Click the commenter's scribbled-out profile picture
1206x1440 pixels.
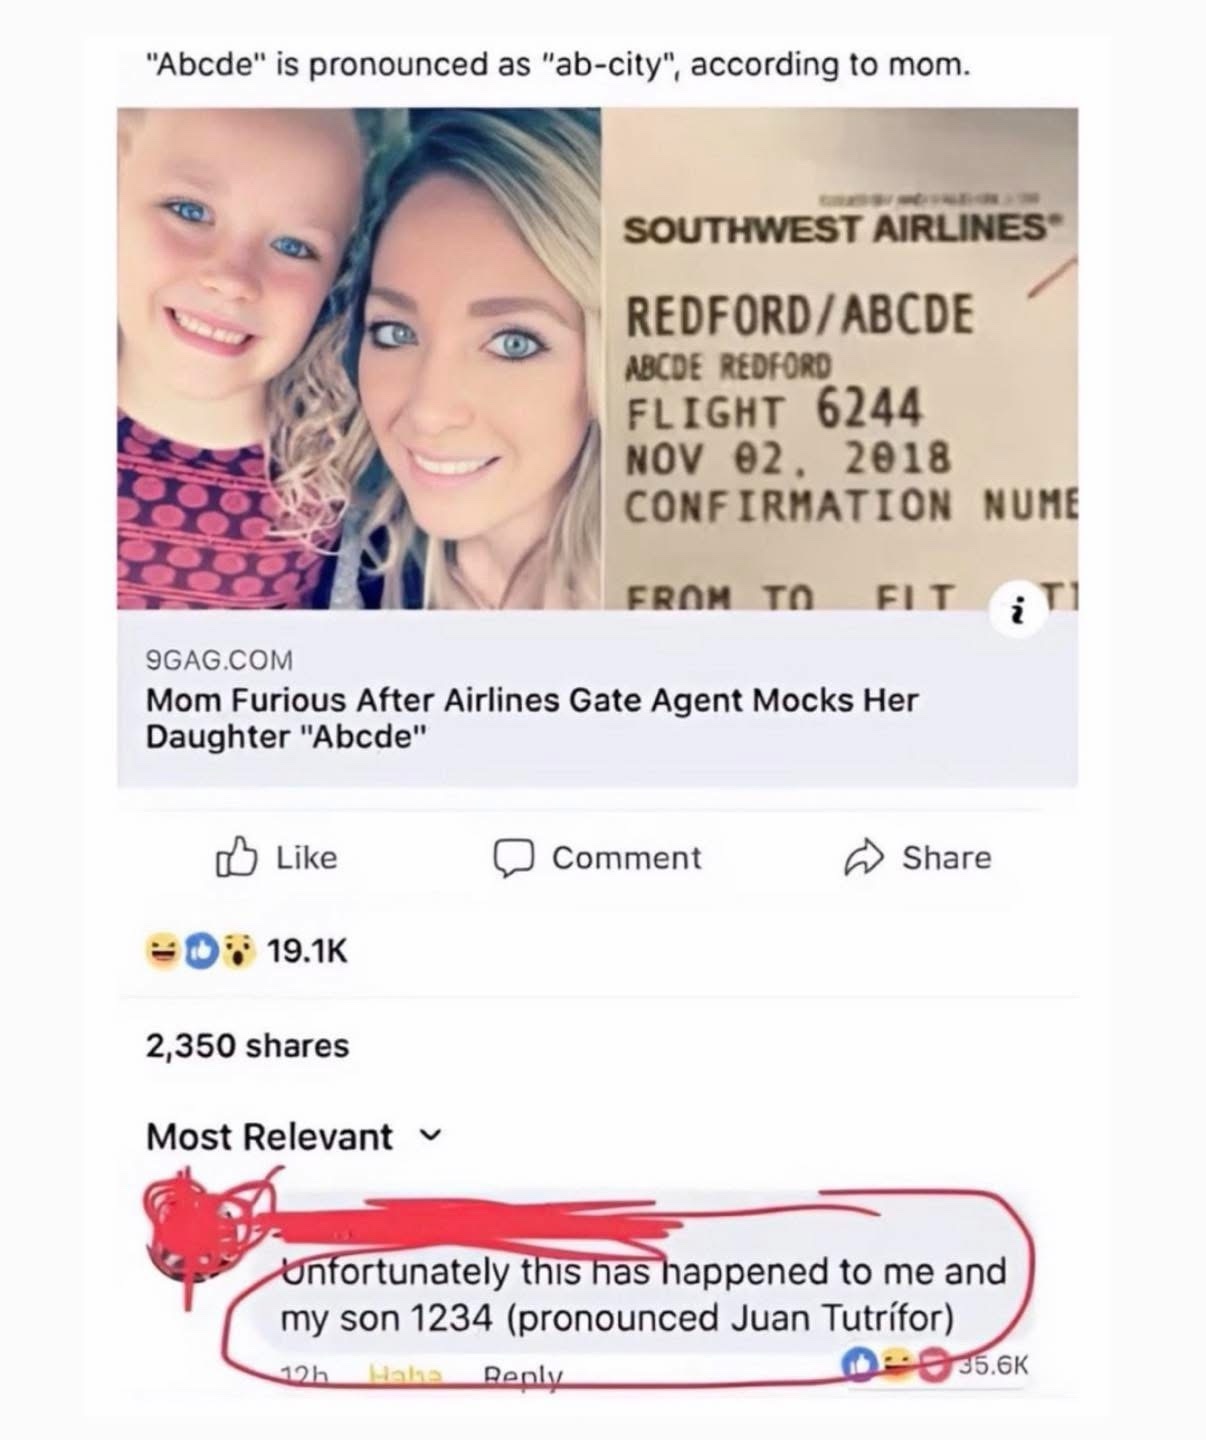click(192, 1229)
